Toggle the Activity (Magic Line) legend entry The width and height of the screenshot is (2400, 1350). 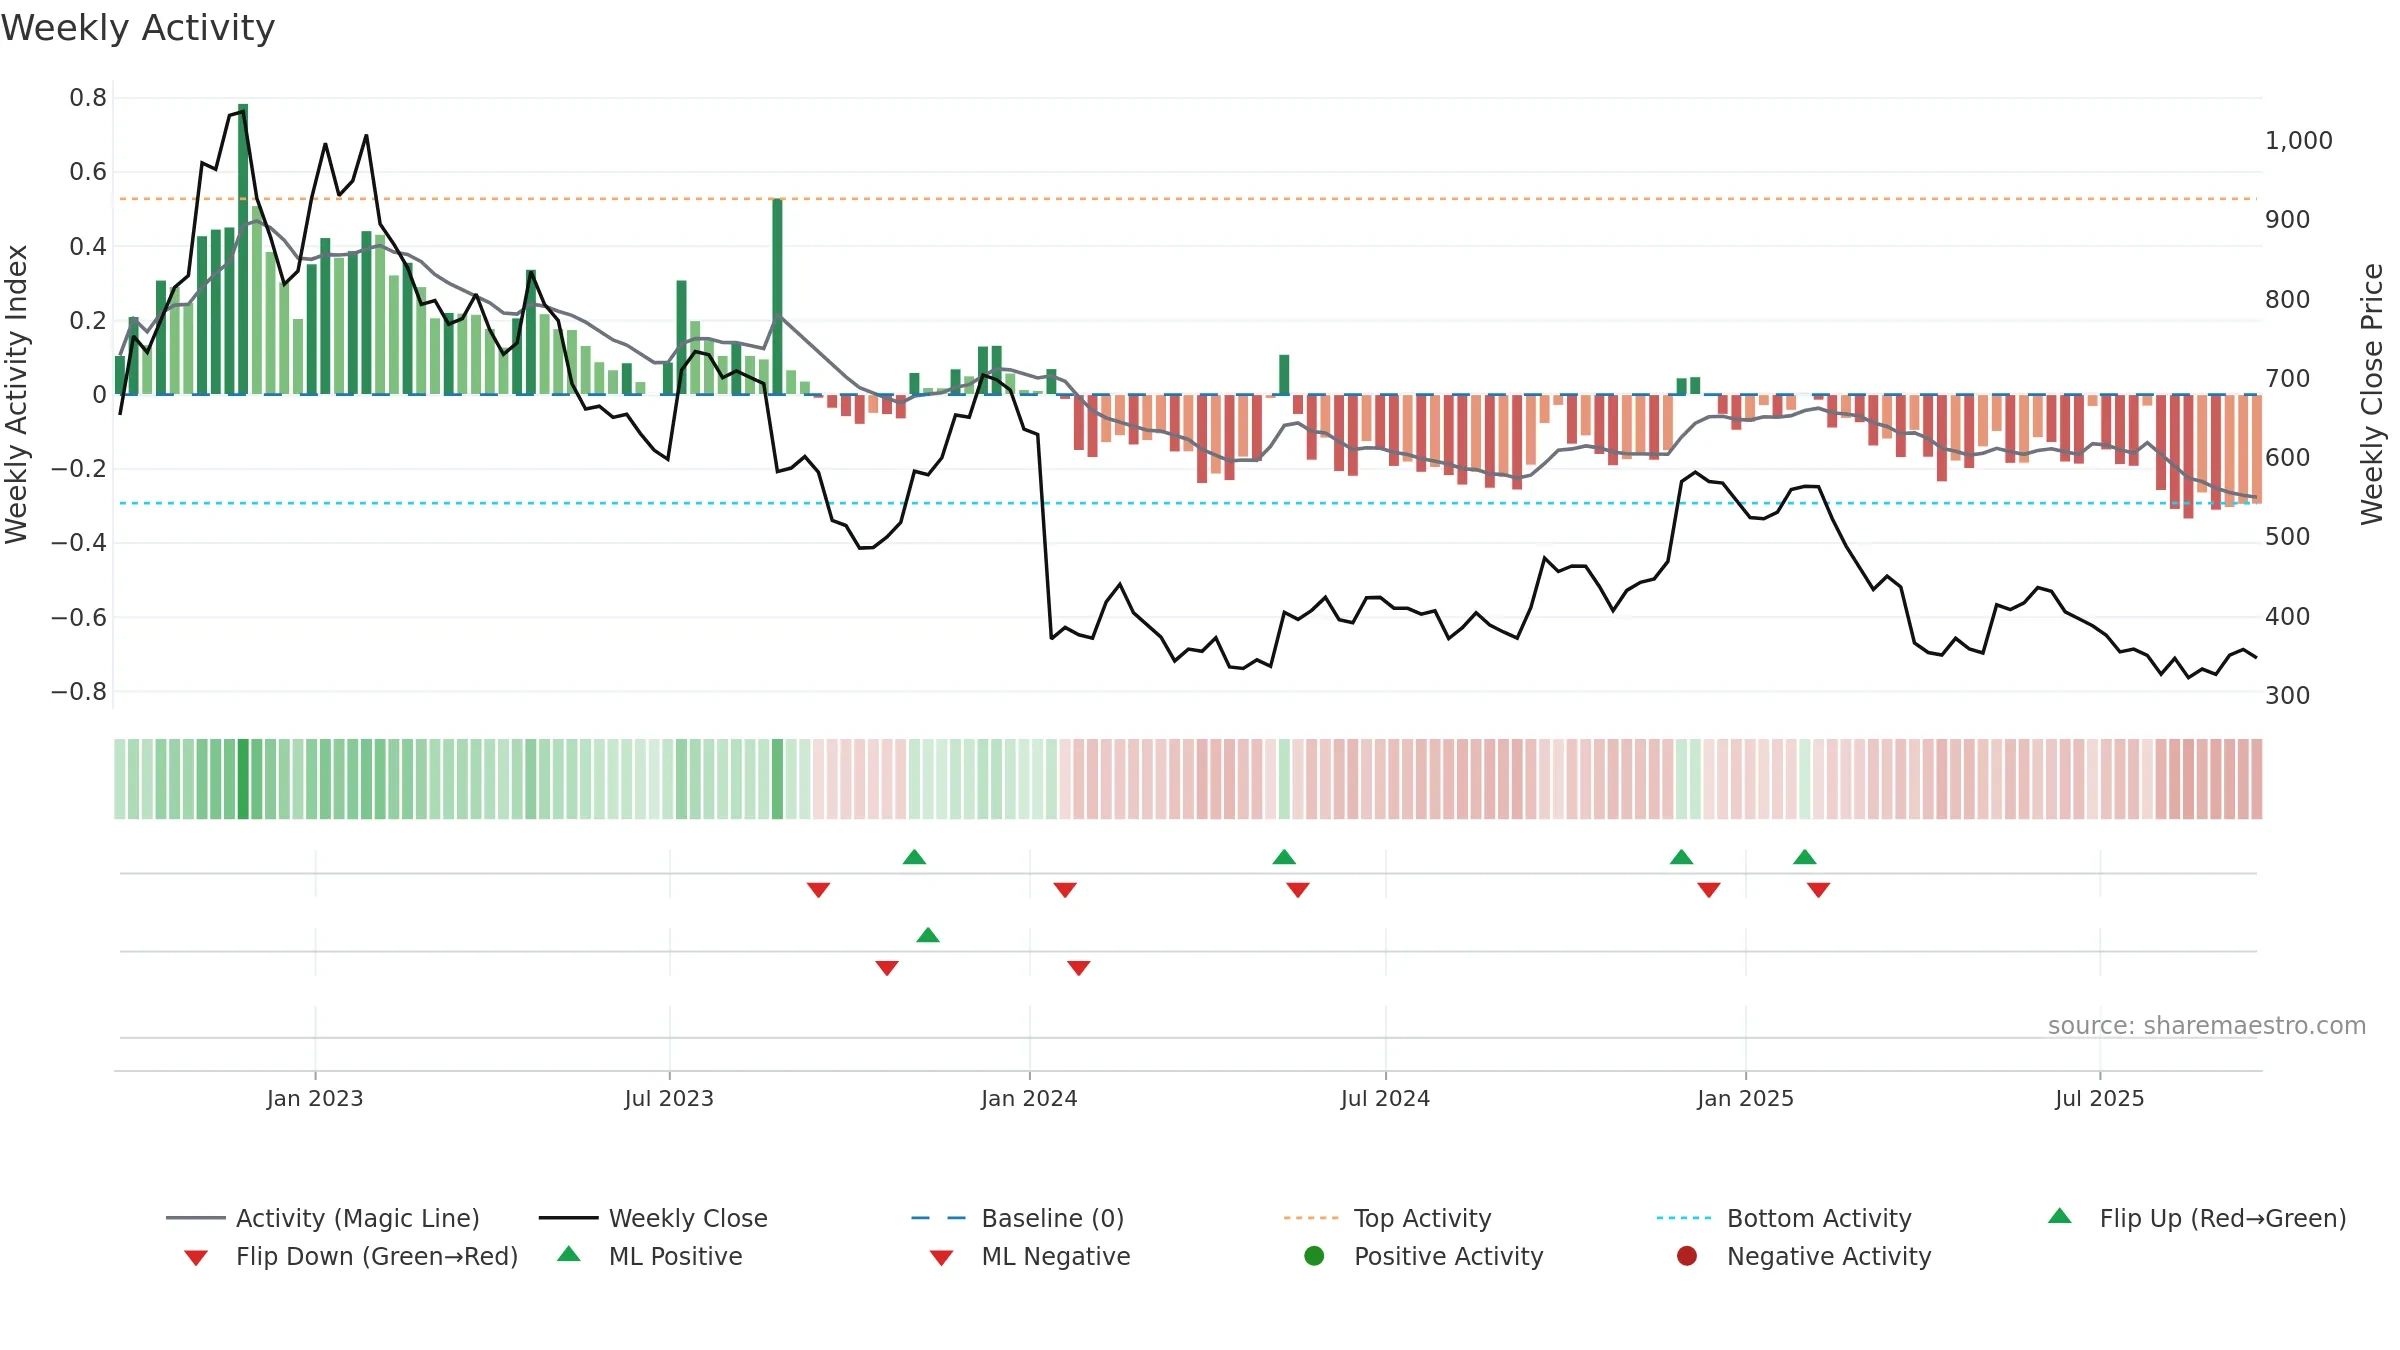coord(322,1218)
